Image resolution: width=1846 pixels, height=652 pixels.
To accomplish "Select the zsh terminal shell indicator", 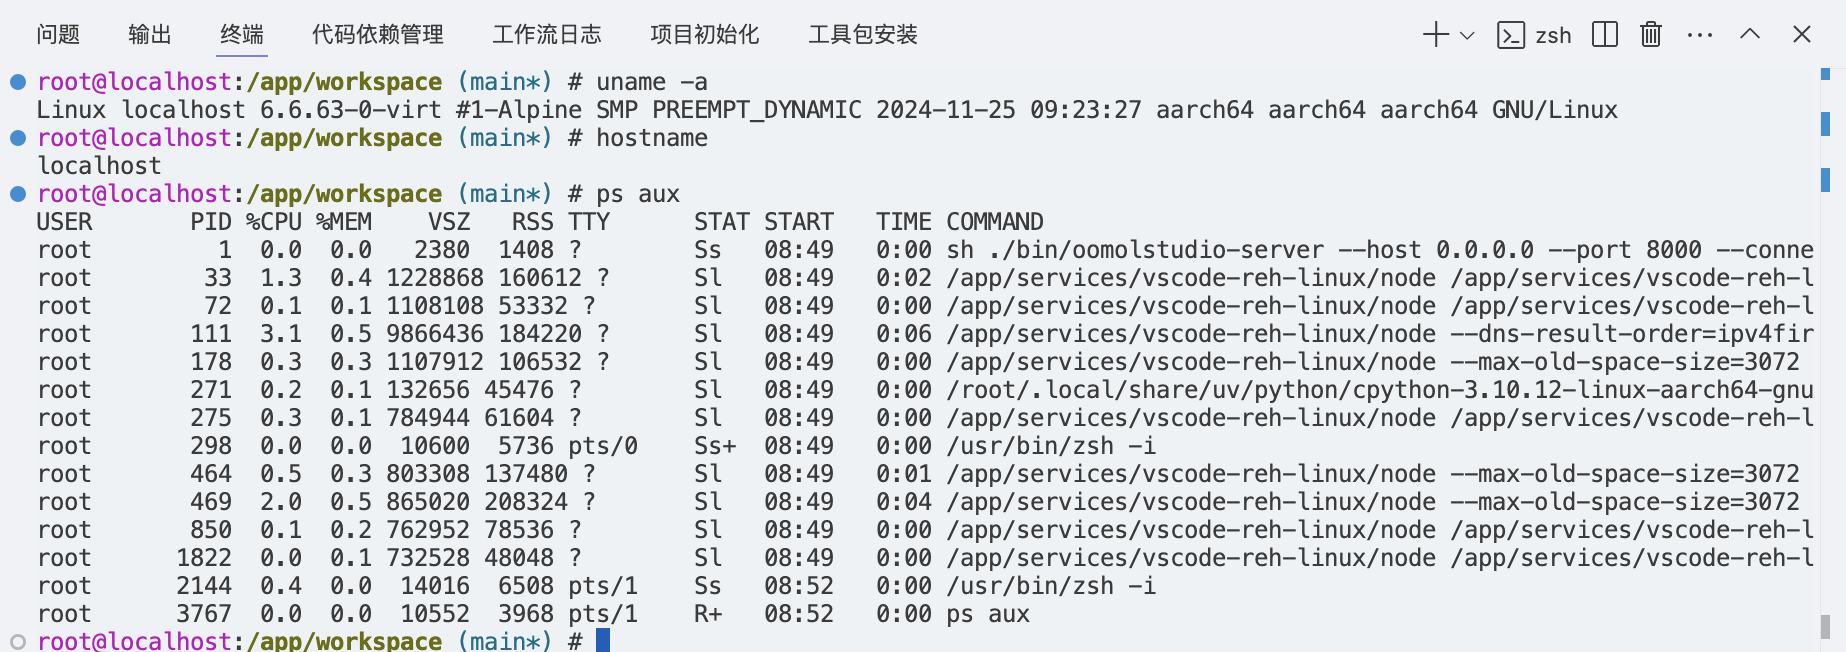I will click(x=1534, y=35).
